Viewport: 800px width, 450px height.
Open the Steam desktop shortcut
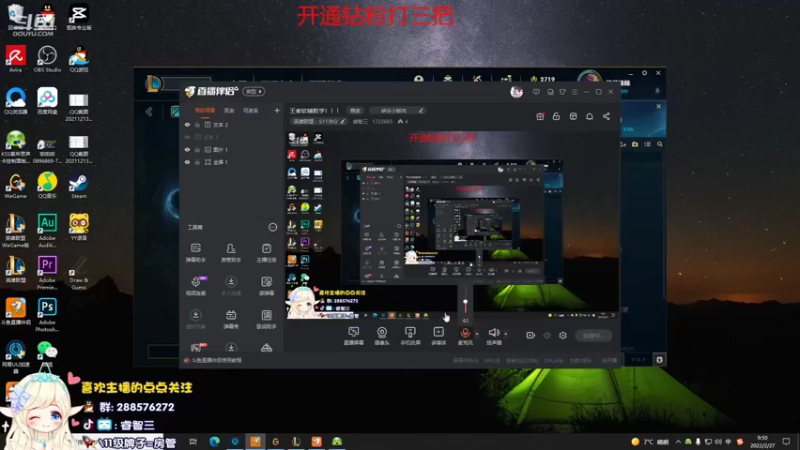pos(79,186)
